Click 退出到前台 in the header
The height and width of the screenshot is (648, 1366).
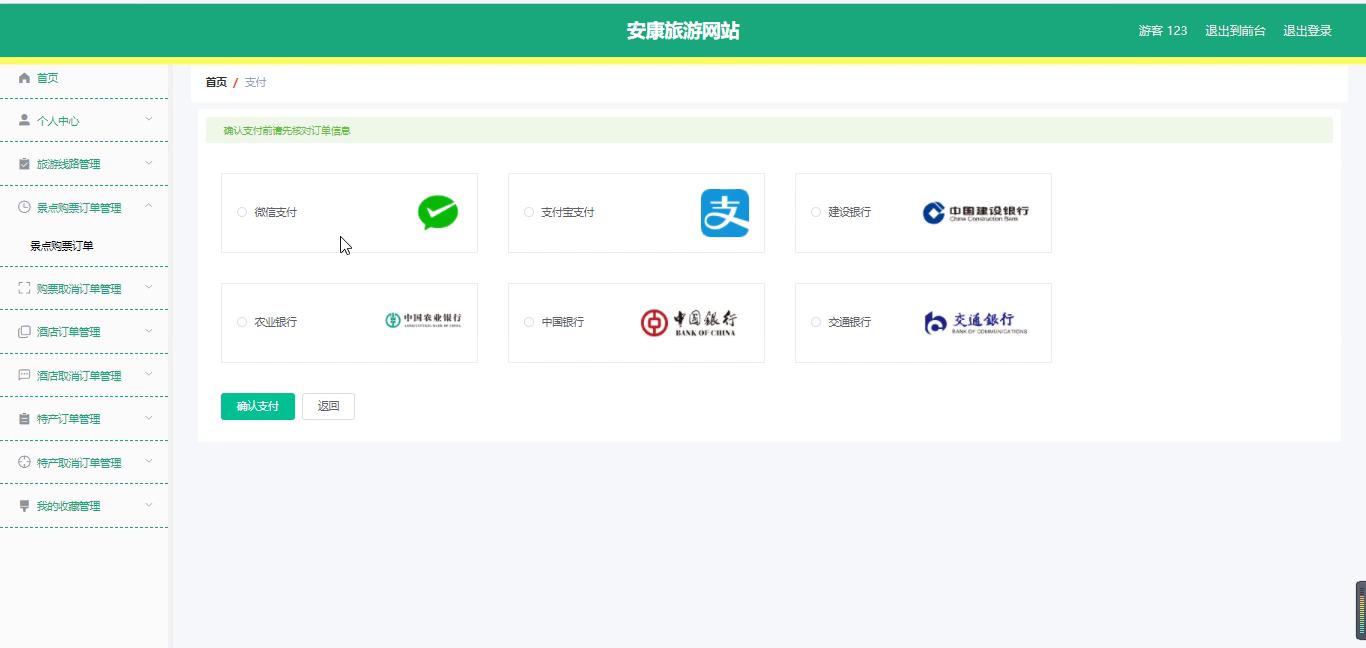pyautogui.click(x=1235, y=31)
